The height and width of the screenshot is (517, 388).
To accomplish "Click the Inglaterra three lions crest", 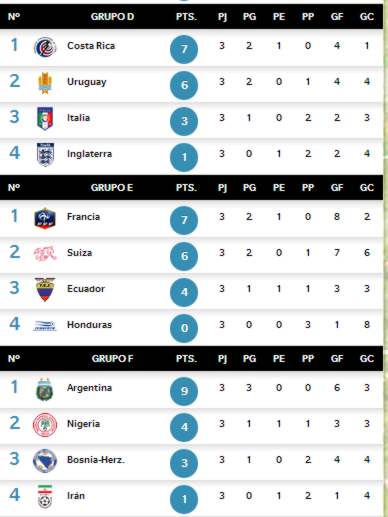I will pyautogui.click(x=45, y=154).
